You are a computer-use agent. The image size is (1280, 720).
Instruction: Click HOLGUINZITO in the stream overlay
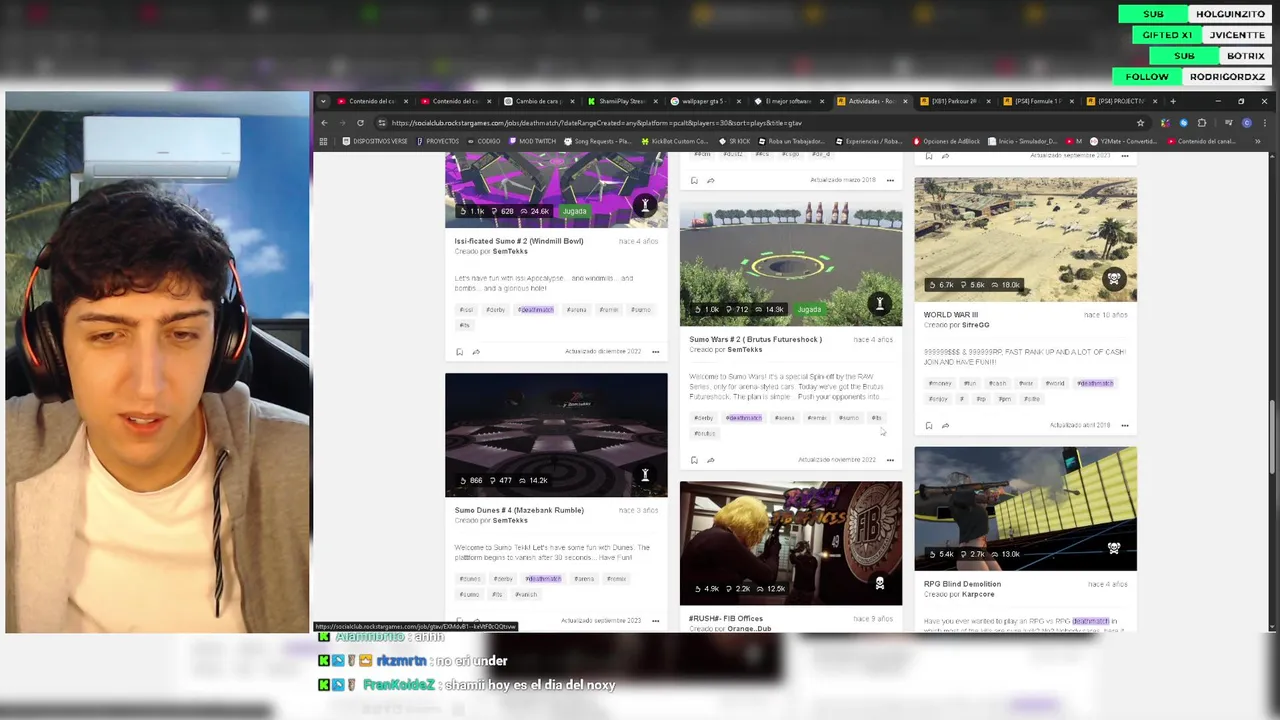pyautogui.click(x=1230, y=14)
